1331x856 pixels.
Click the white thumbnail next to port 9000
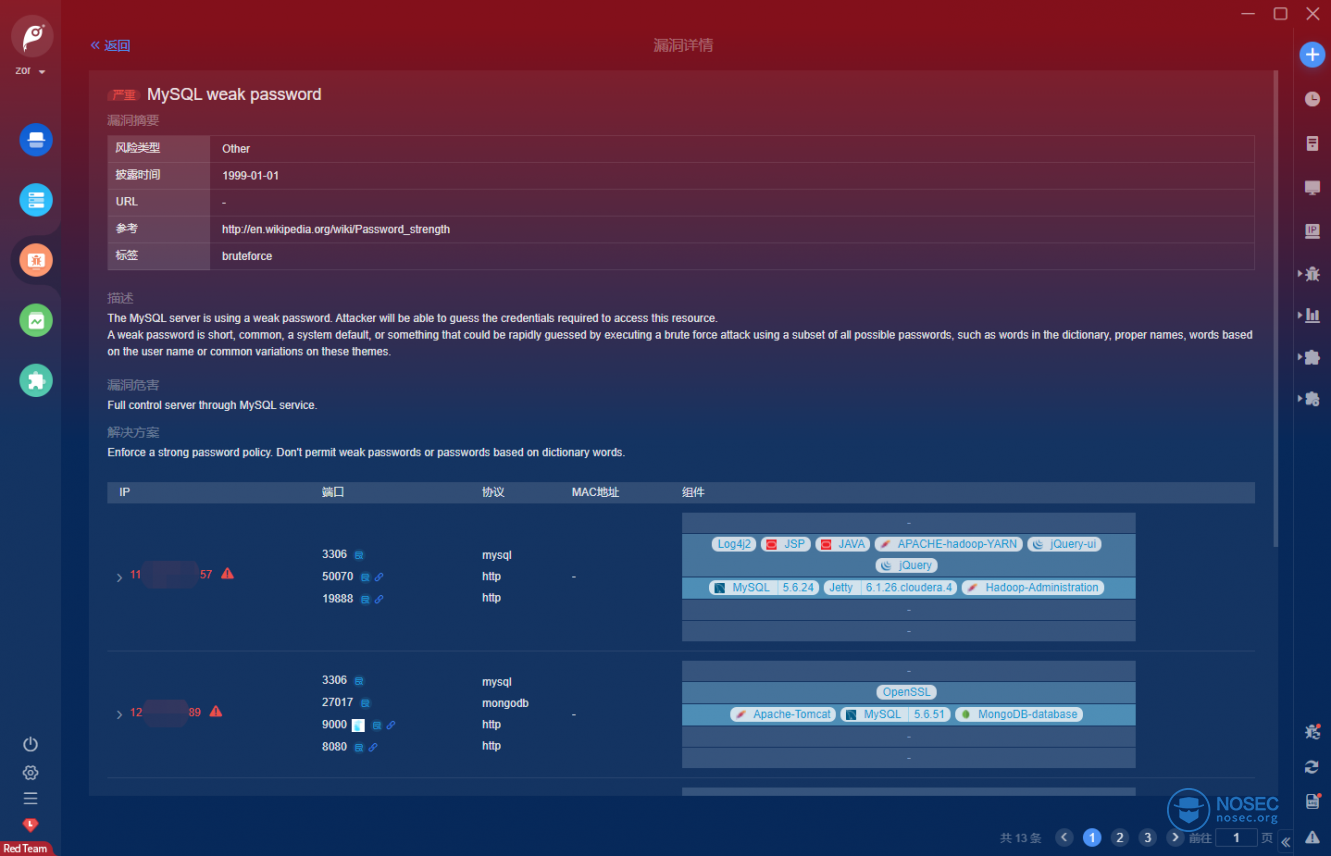(x=358, y=725)
